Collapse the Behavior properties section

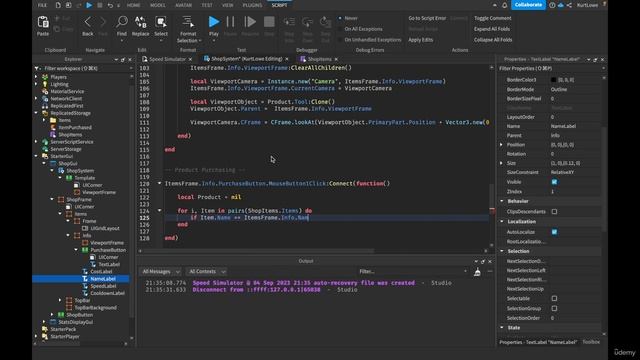(x=502, y=201)
